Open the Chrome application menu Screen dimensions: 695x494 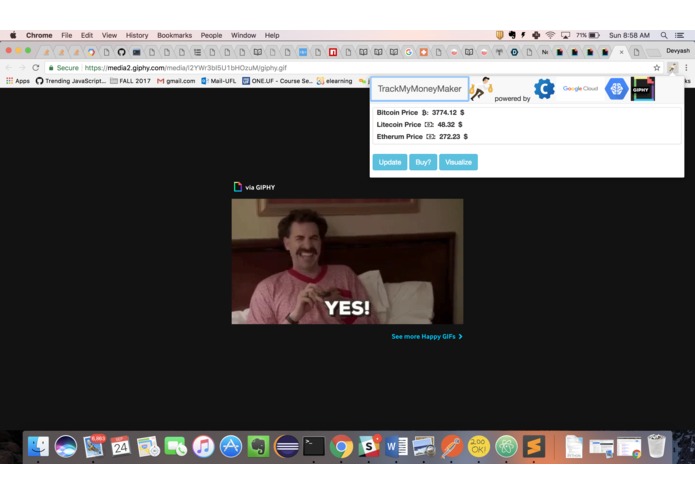tap(39, 35)
